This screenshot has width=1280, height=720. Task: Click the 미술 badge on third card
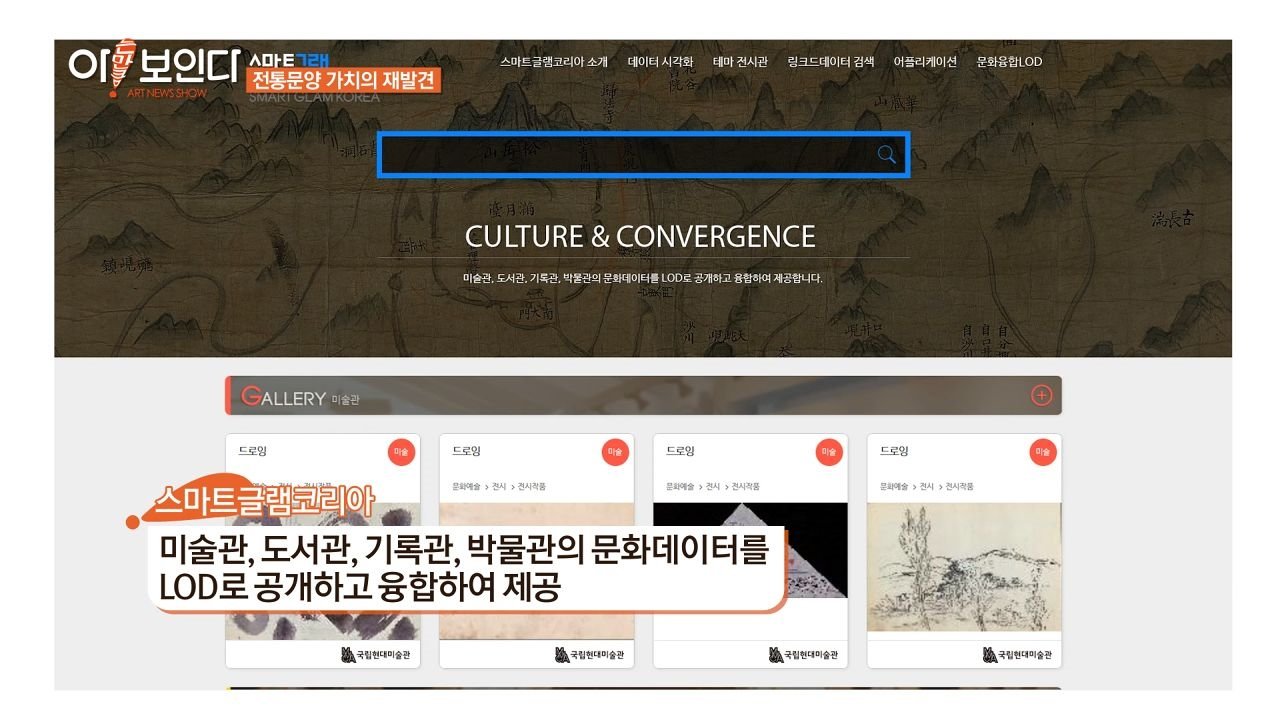pyautogui.click(x=829, y=452)
